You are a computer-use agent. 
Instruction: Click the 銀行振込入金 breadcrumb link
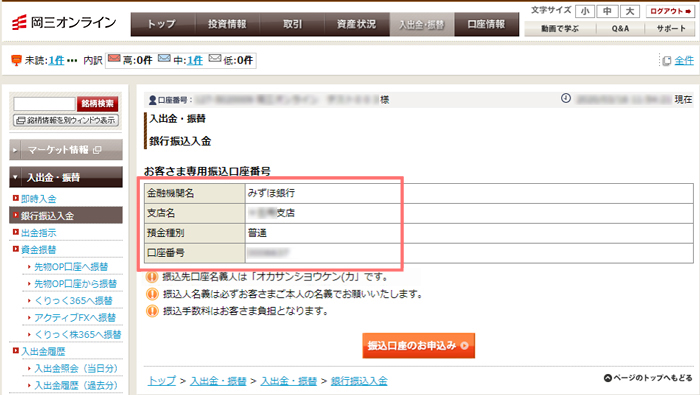(x=359, y=381)
